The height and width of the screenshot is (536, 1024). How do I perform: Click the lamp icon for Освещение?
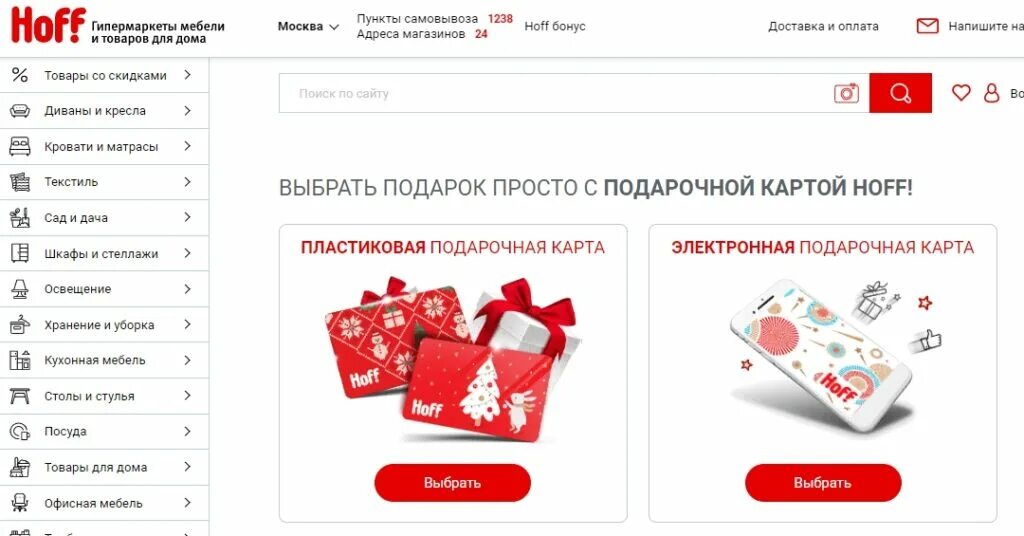(x=20, y=289)
